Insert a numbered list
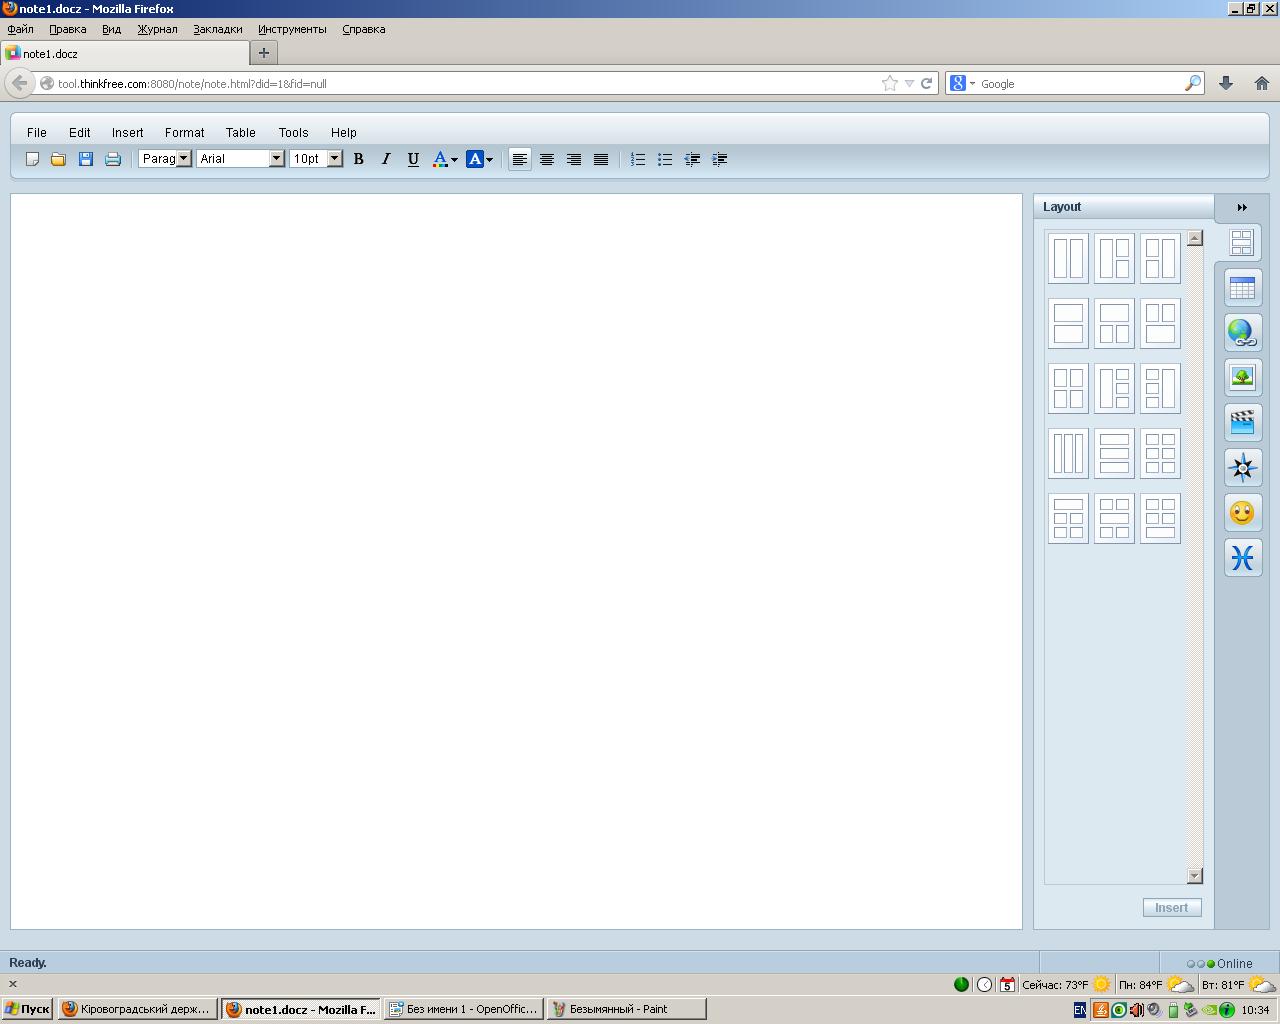The image size is (1280, 1024). coord(638,159)
